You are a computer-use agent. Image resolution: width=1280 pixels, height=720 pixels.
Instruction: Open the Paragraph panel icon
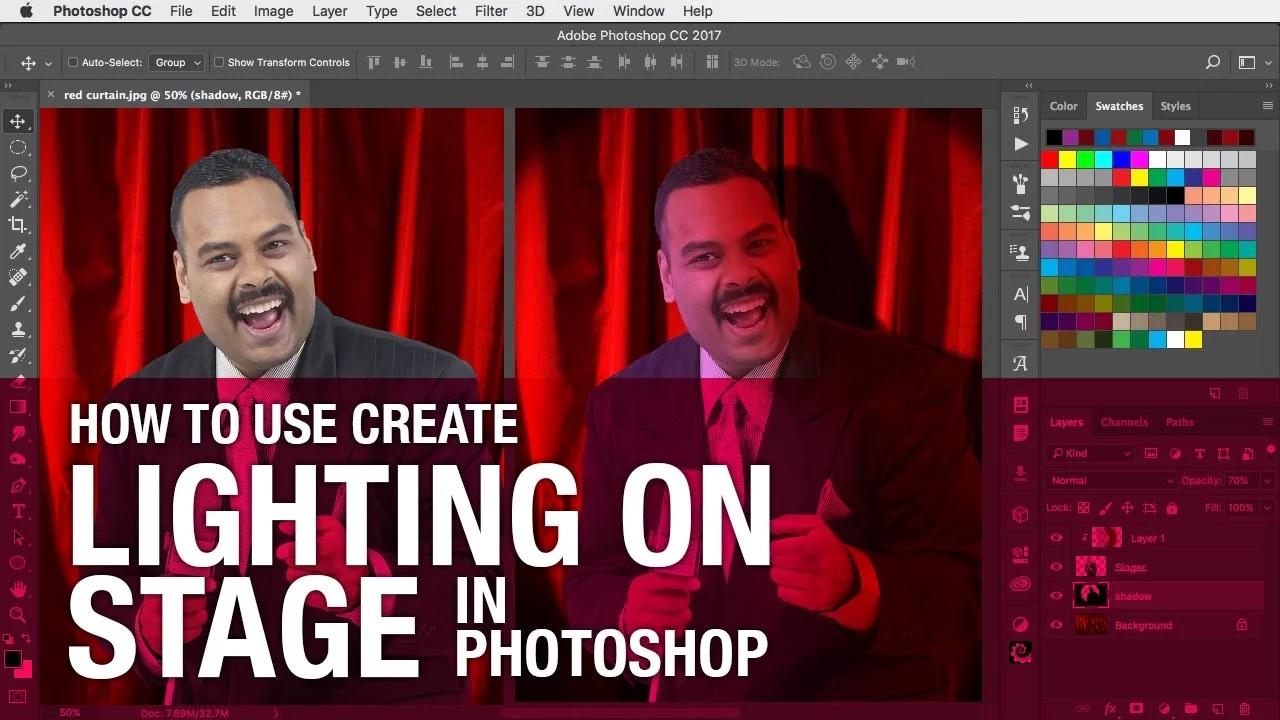(1021, 322)
